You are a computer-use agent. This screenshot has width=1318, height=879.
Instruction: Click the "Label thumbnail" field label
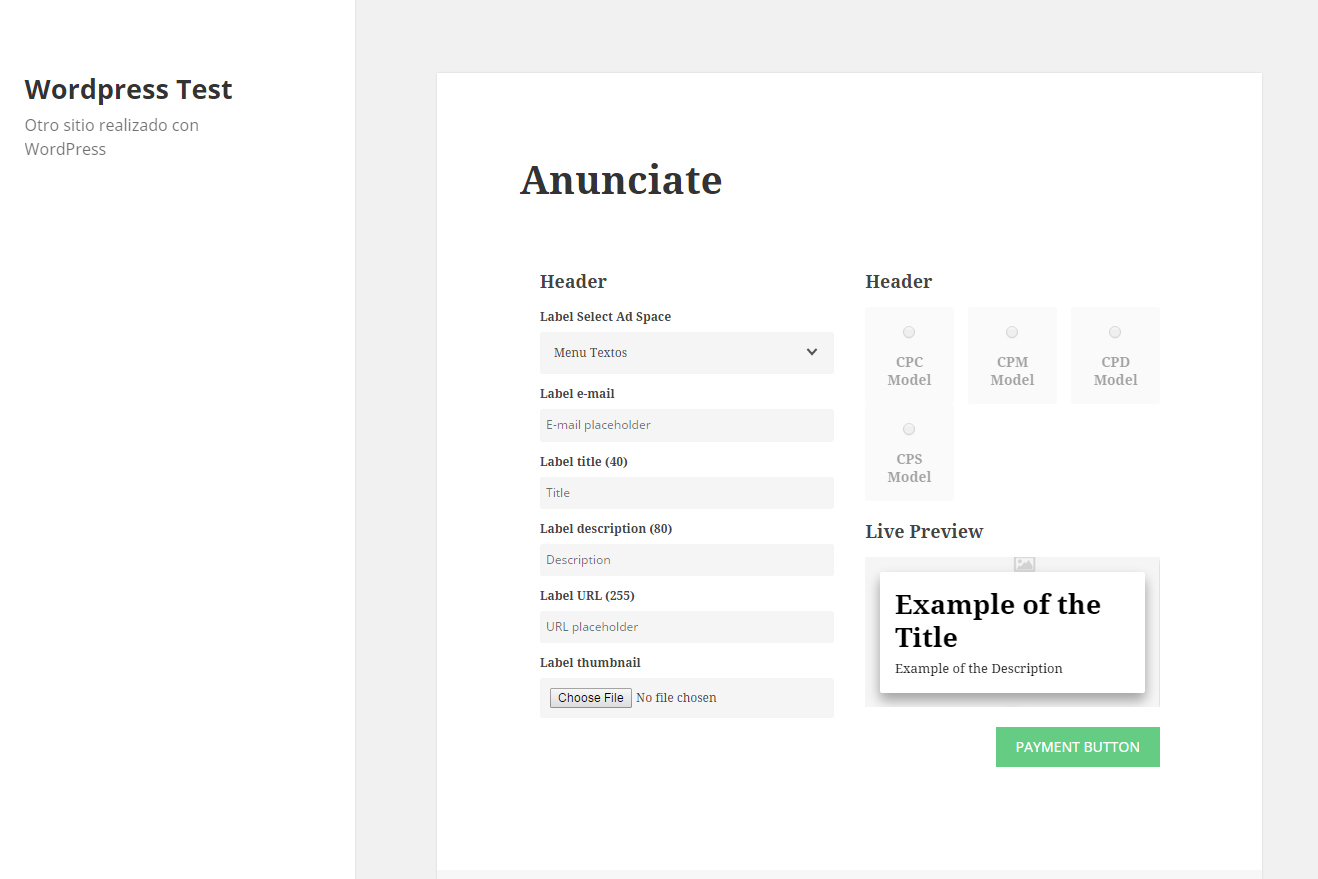point(590,663)
